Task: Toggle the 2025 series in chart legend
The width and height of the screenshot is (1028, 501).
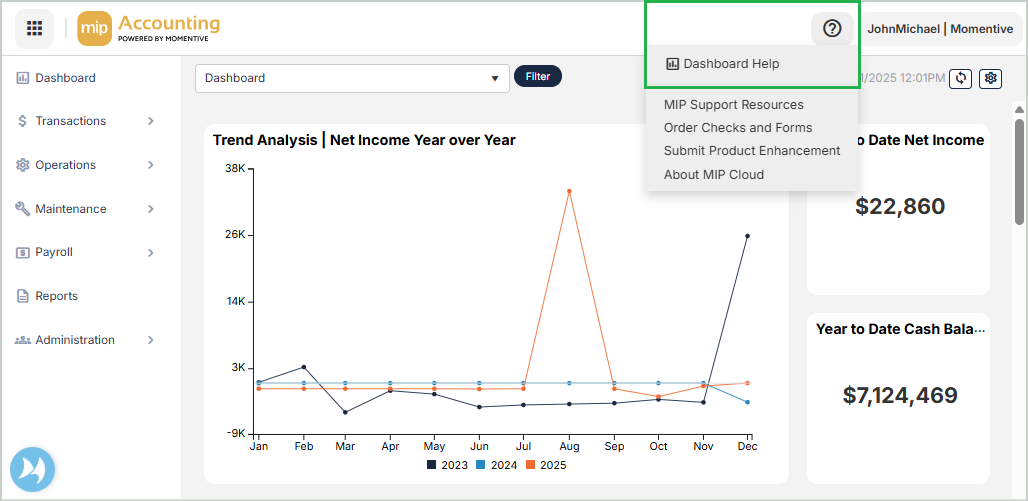Action: [545, 465]
